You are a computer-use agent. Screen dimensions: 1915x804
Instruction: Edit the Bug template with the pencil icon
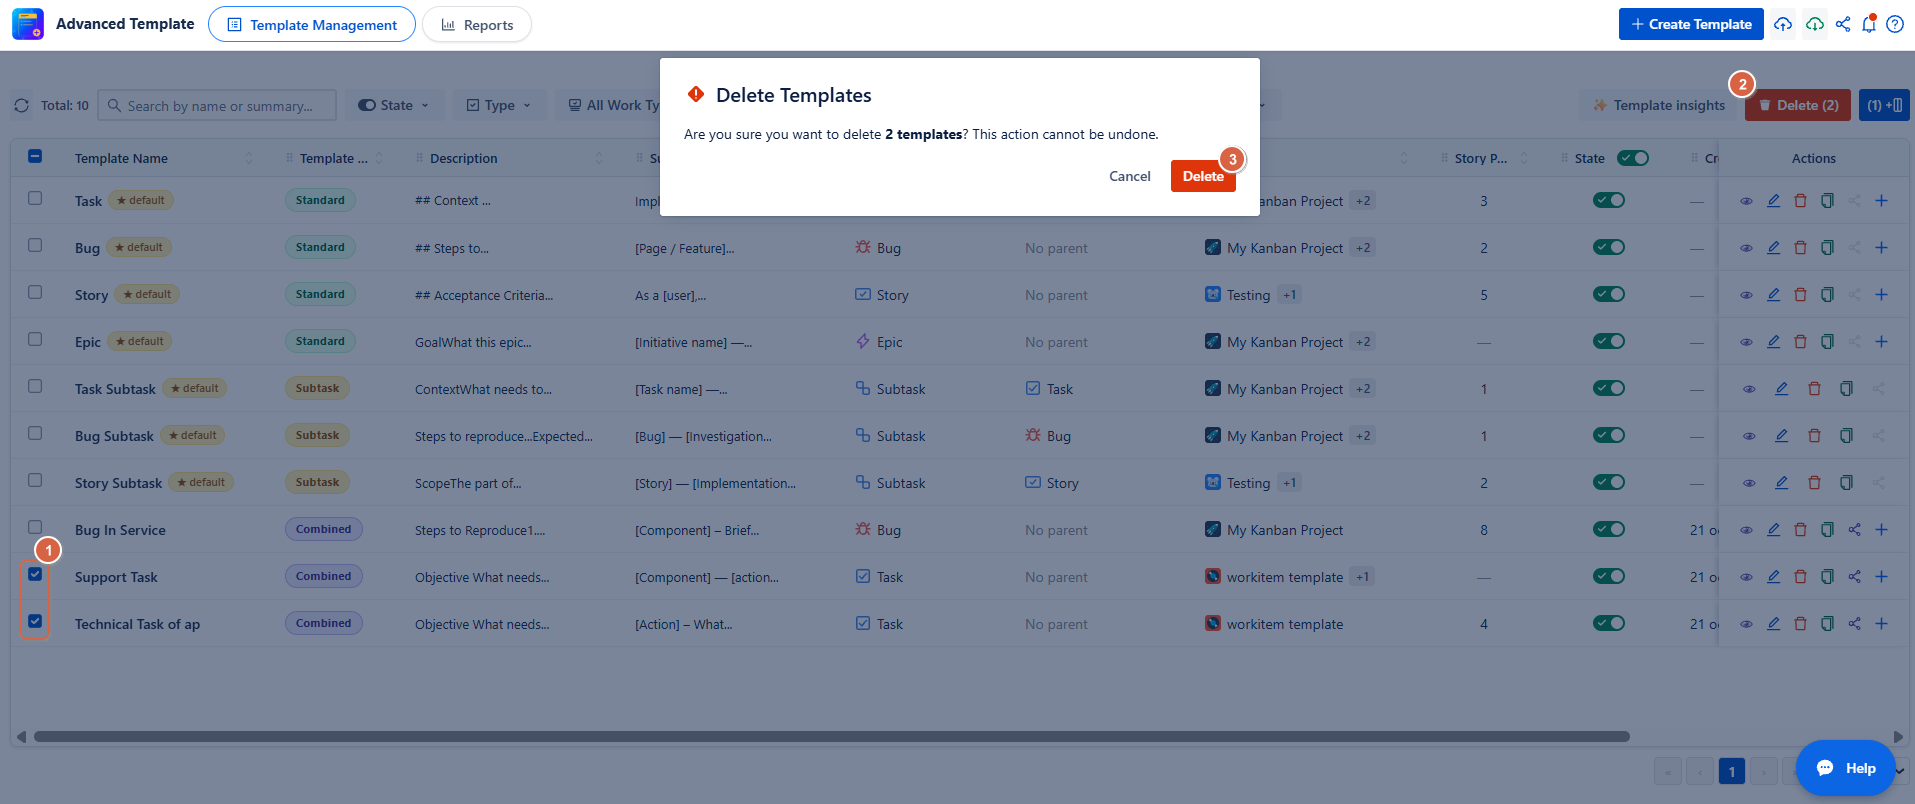coord(1773,248)
